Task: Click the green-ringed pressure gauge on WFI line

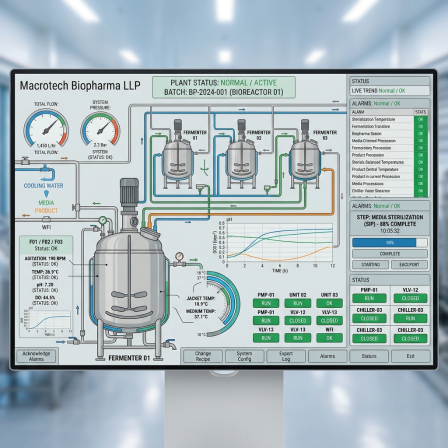Action: click(103, 220)
